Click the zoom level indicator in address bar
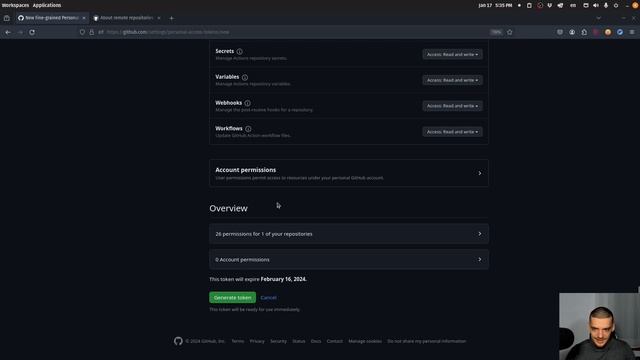 click(496, 32)
